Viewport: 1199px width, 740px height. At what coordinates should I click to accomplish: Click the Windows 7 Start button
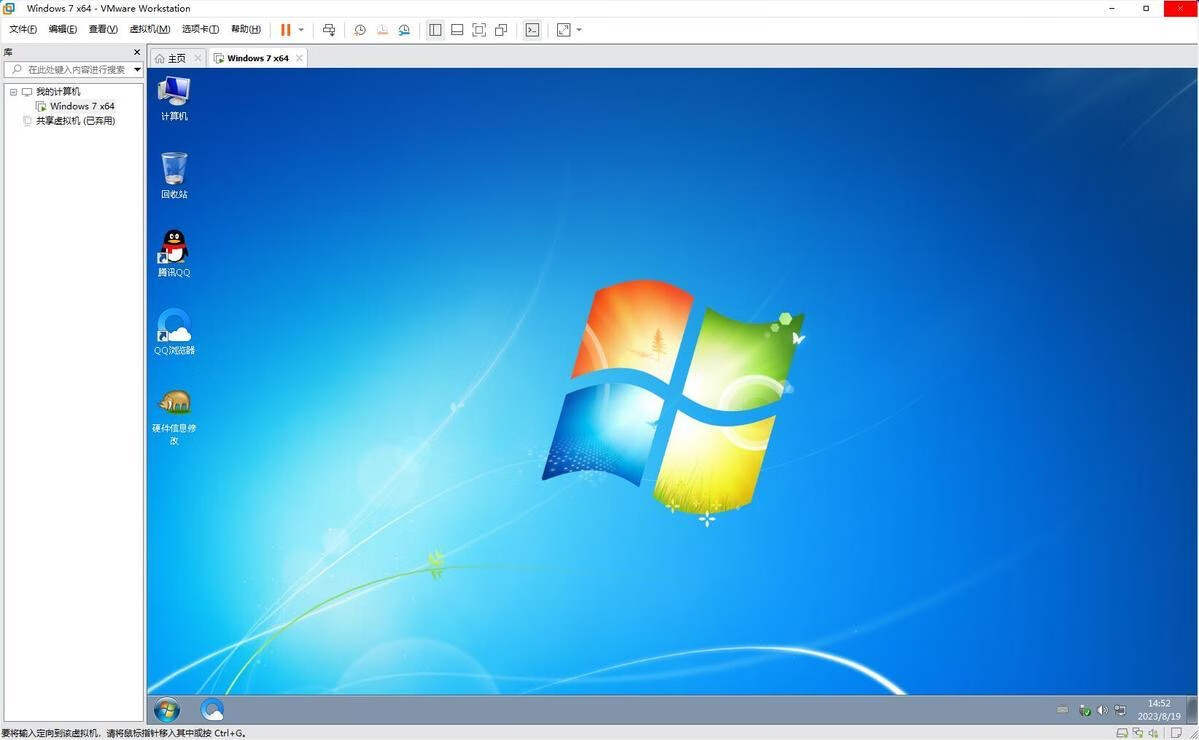pos(167,710)
